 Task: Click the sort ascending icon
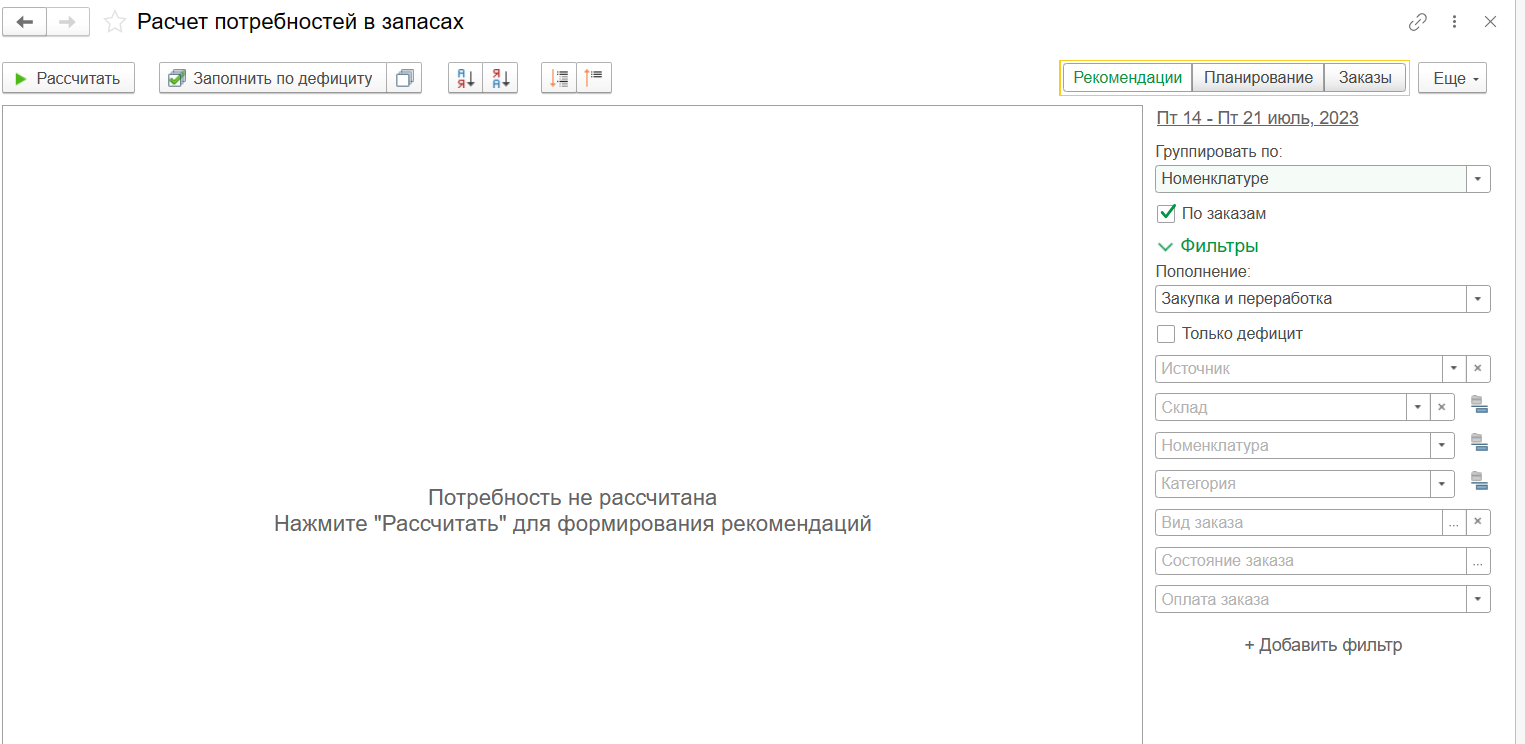pos(466,78)
